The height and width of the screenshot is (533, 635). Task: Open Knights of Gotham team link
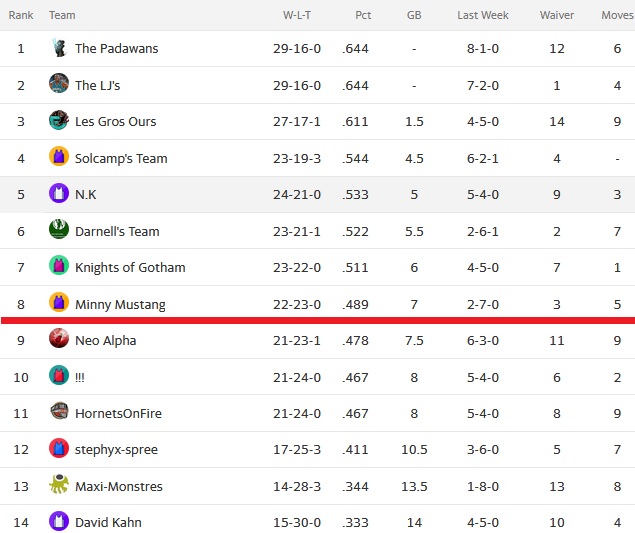click(130, 268)
